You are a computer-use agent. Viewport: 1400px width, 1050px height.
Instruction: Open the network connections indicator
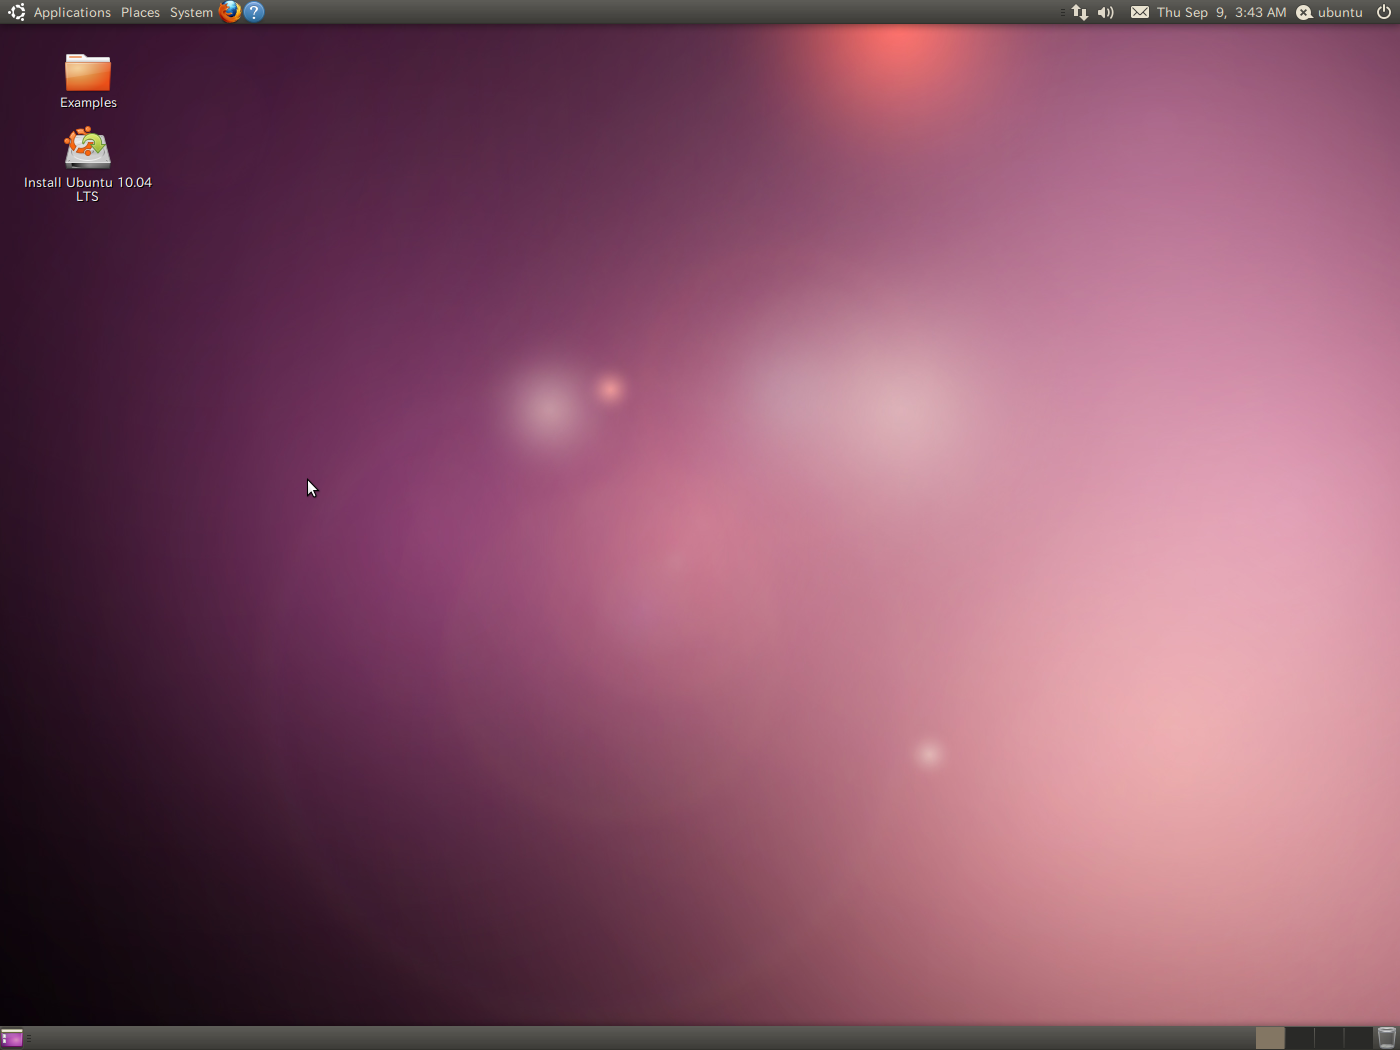(x=1080, y=12)
